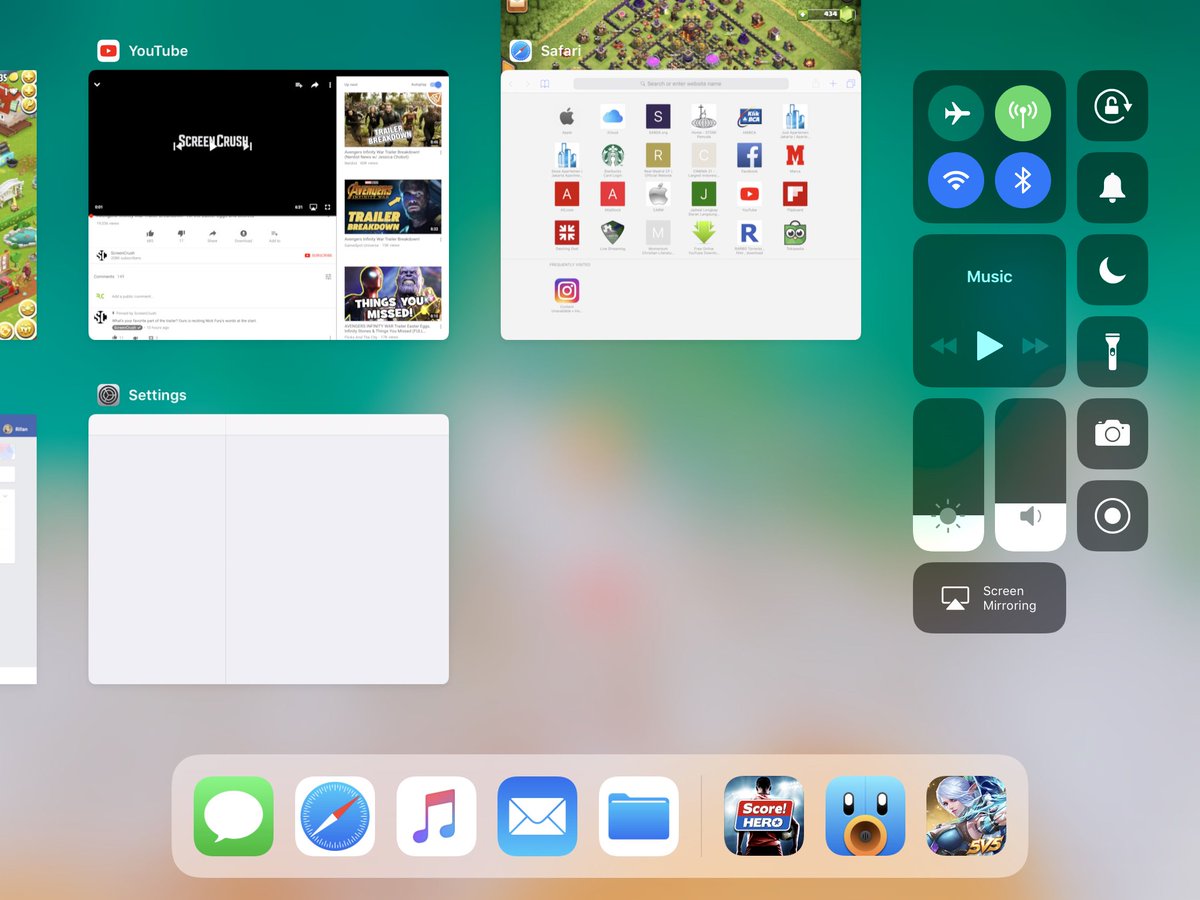Open Screen Mirroring
The image size is (1200, 900).
click(989, 598)
